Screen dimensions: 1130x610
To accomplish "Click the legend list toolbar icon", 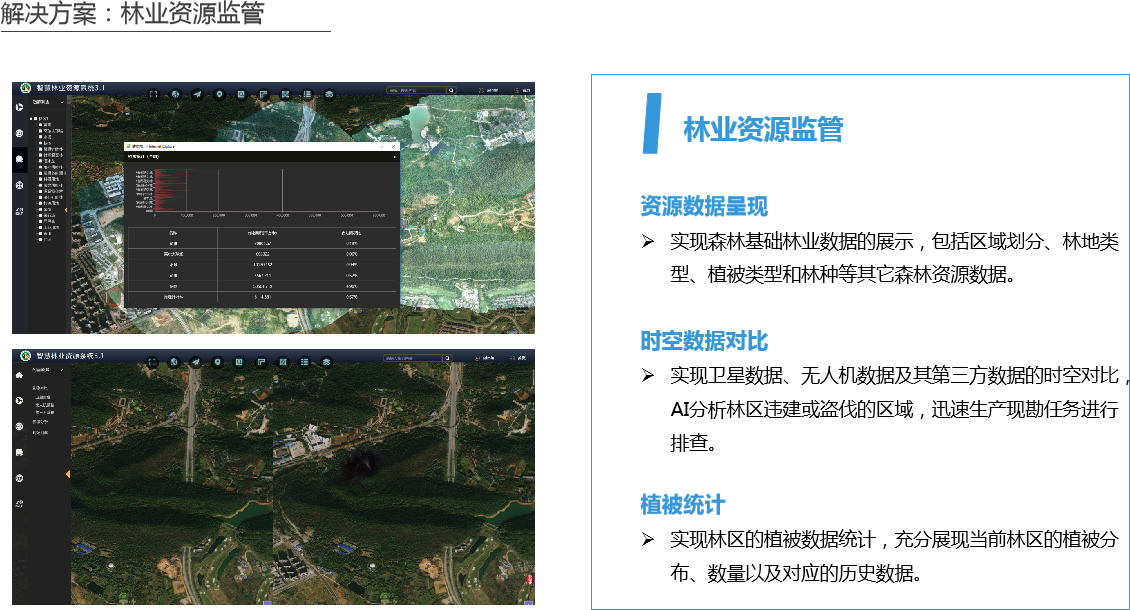I will point(308,93).
